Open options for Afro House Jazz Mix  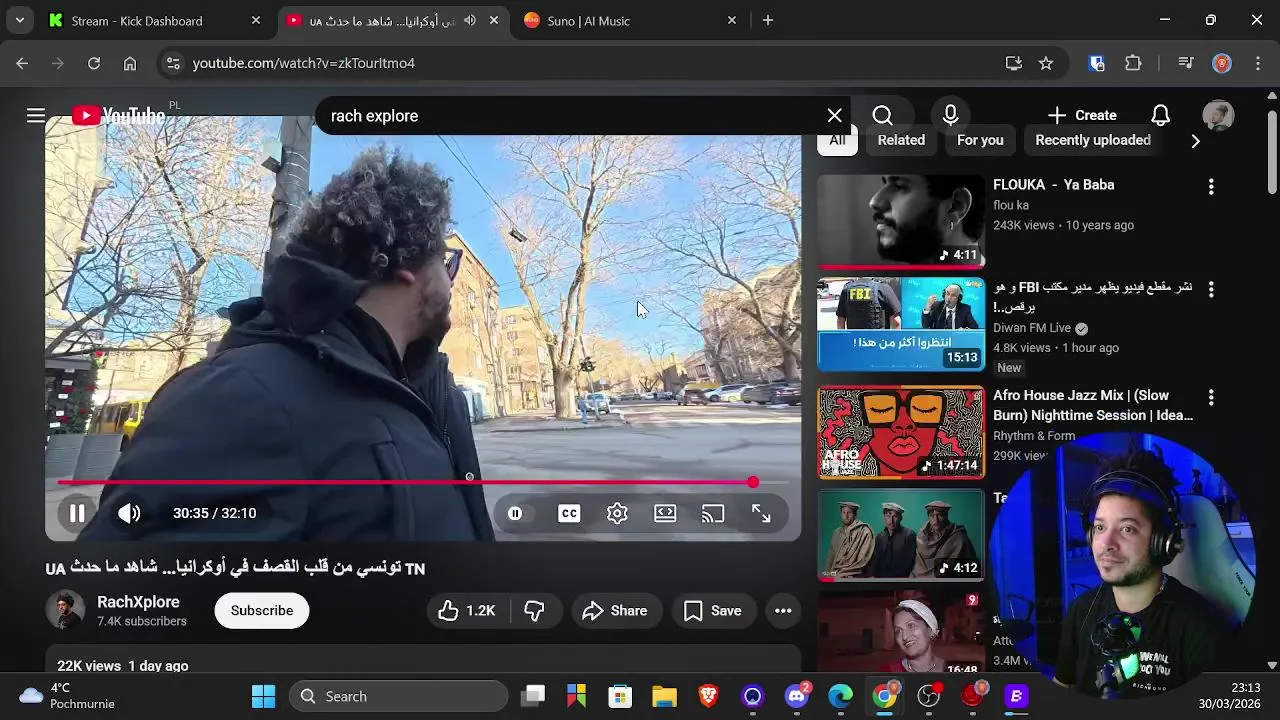(1211, 397)
